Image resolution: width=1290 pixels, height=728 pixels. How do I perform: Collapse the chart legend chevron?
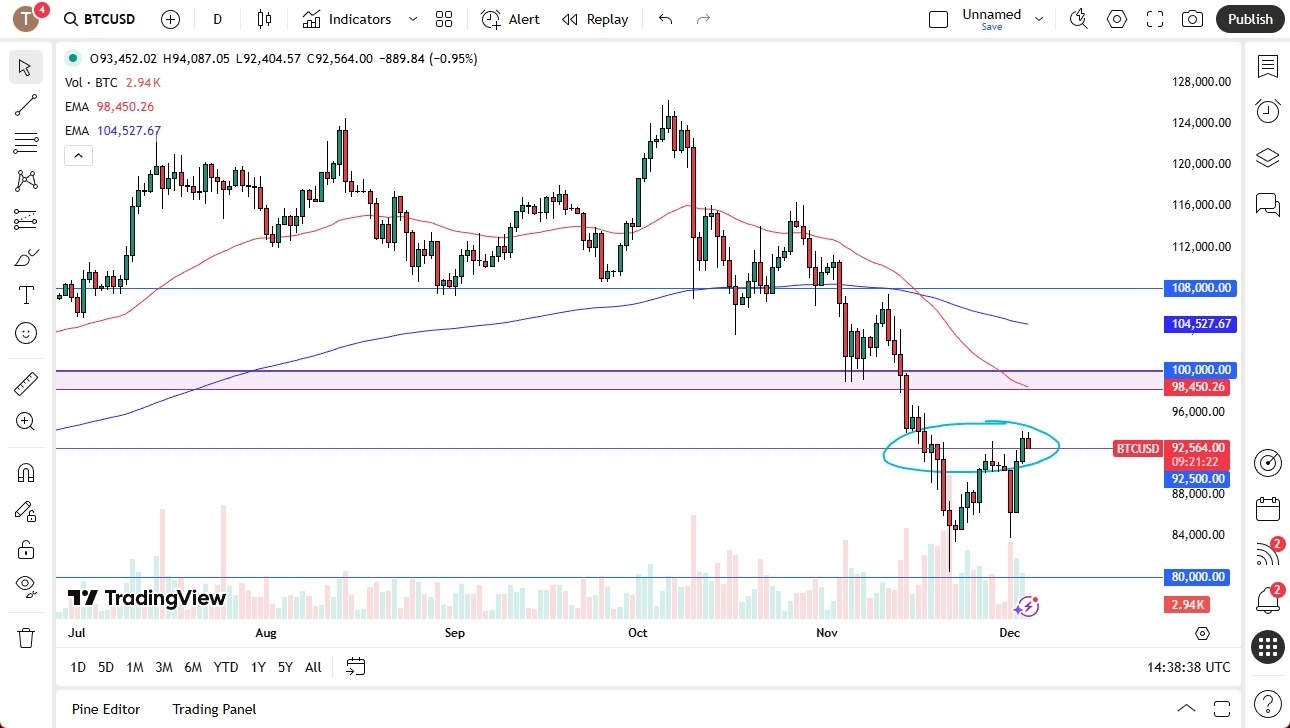coord(78,155)
